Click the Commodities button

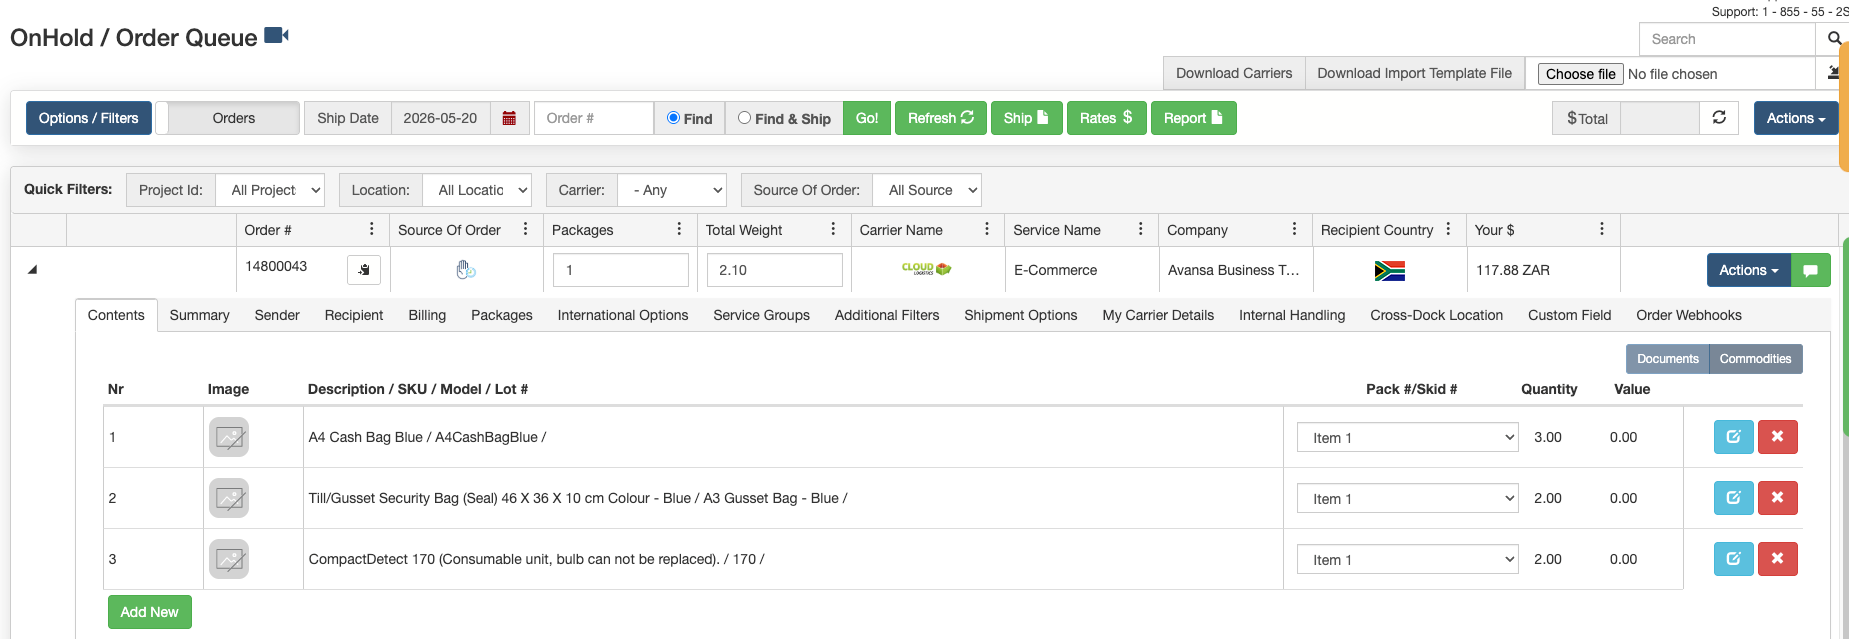1756,359
